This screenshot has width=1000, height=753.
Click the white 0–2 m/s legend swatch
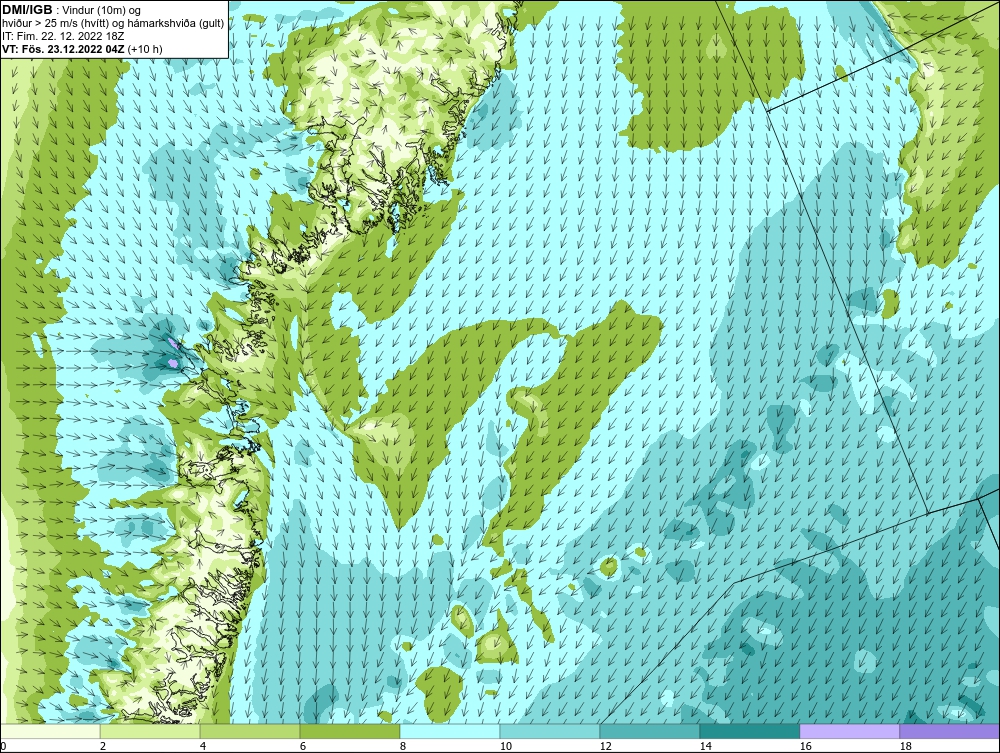pyautogui.click(x=50, y=731)
